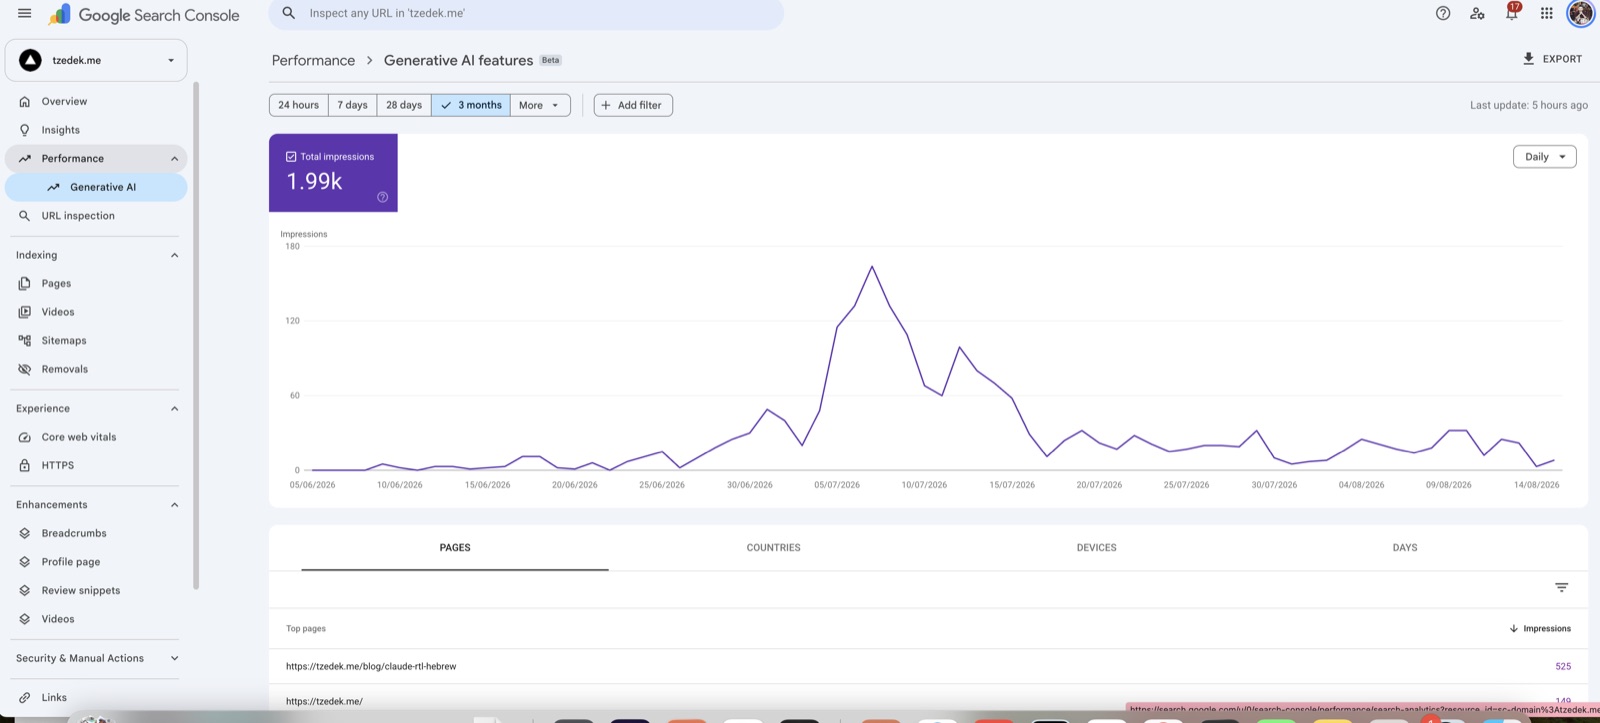Open the Daily granularity dropdown
Screen dimensions: 1600x723
1544,157
